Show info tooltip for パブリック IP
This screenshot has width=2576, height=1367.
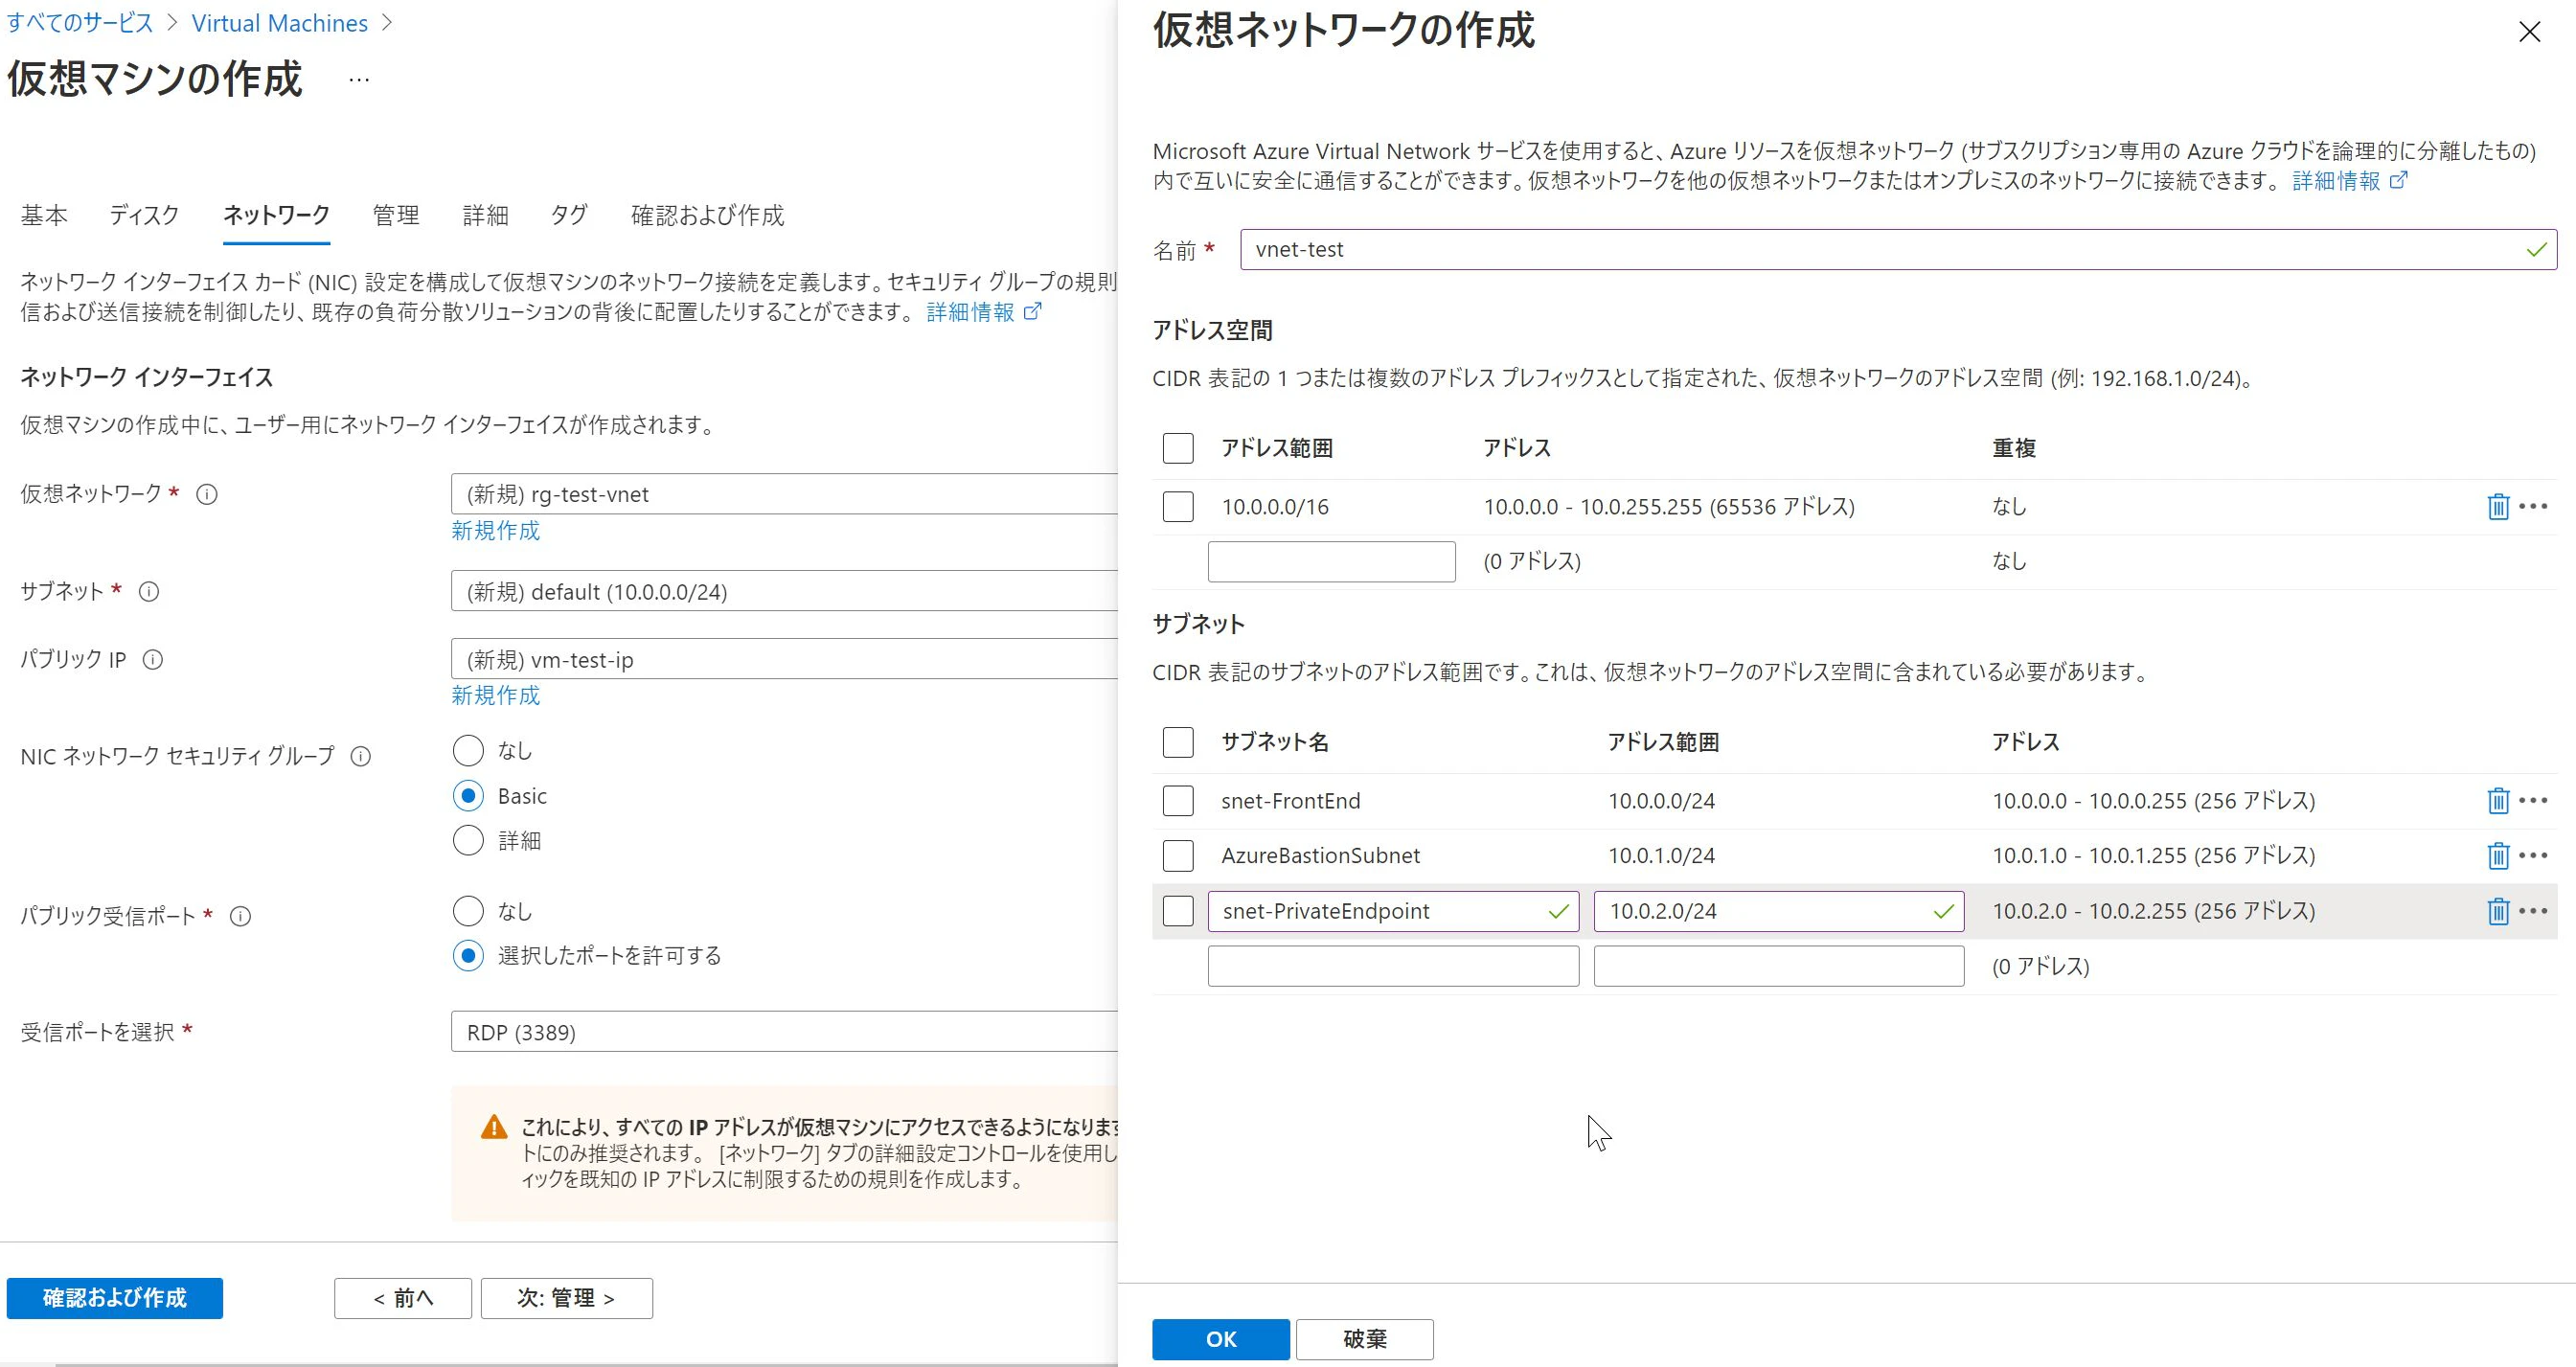[153, 660]
